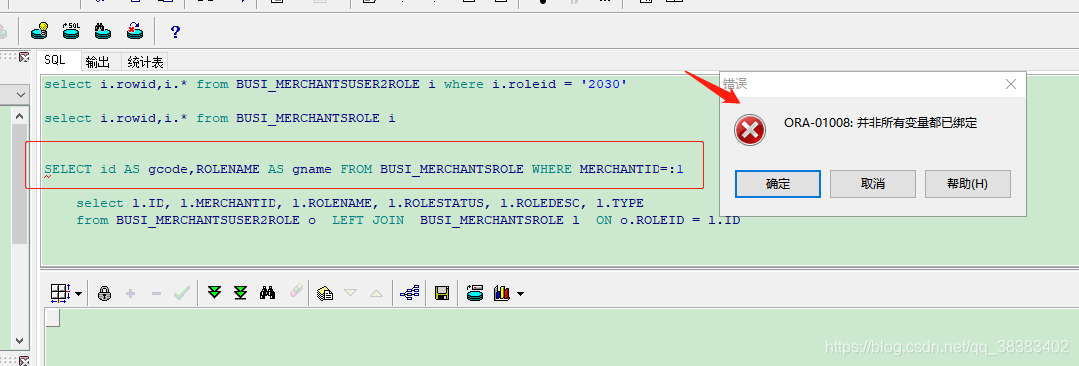This screenshot has height=366, width=1079.
Task: Fetch next page with green double arrow
Action: (x=214, y=293)
